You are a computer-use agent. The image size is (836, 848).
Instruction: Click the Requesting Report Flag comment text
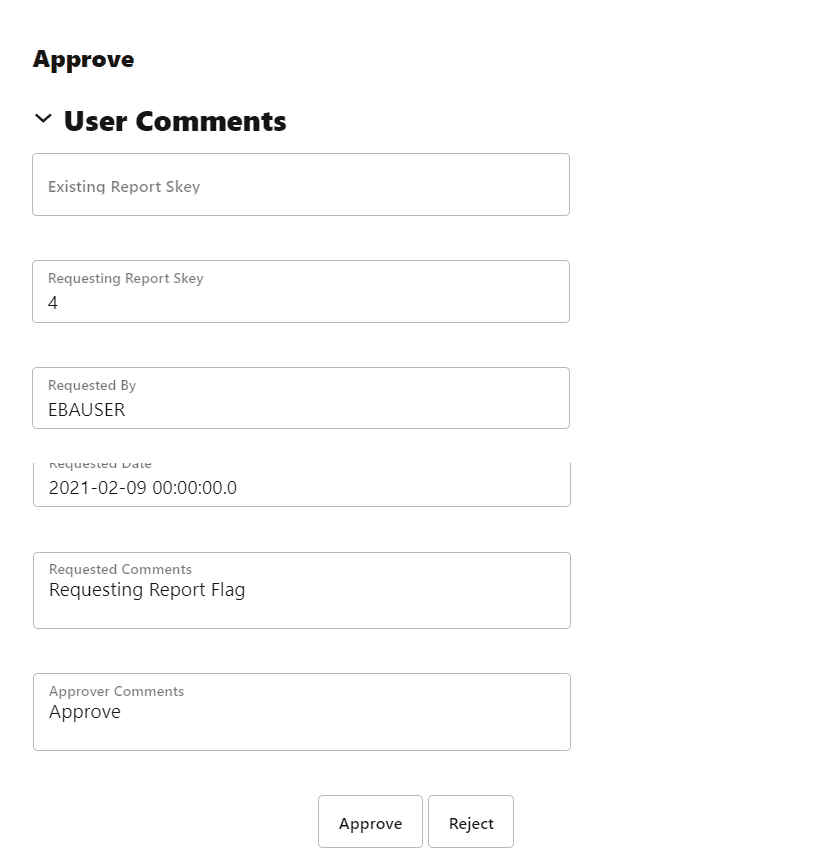(147, 589)
